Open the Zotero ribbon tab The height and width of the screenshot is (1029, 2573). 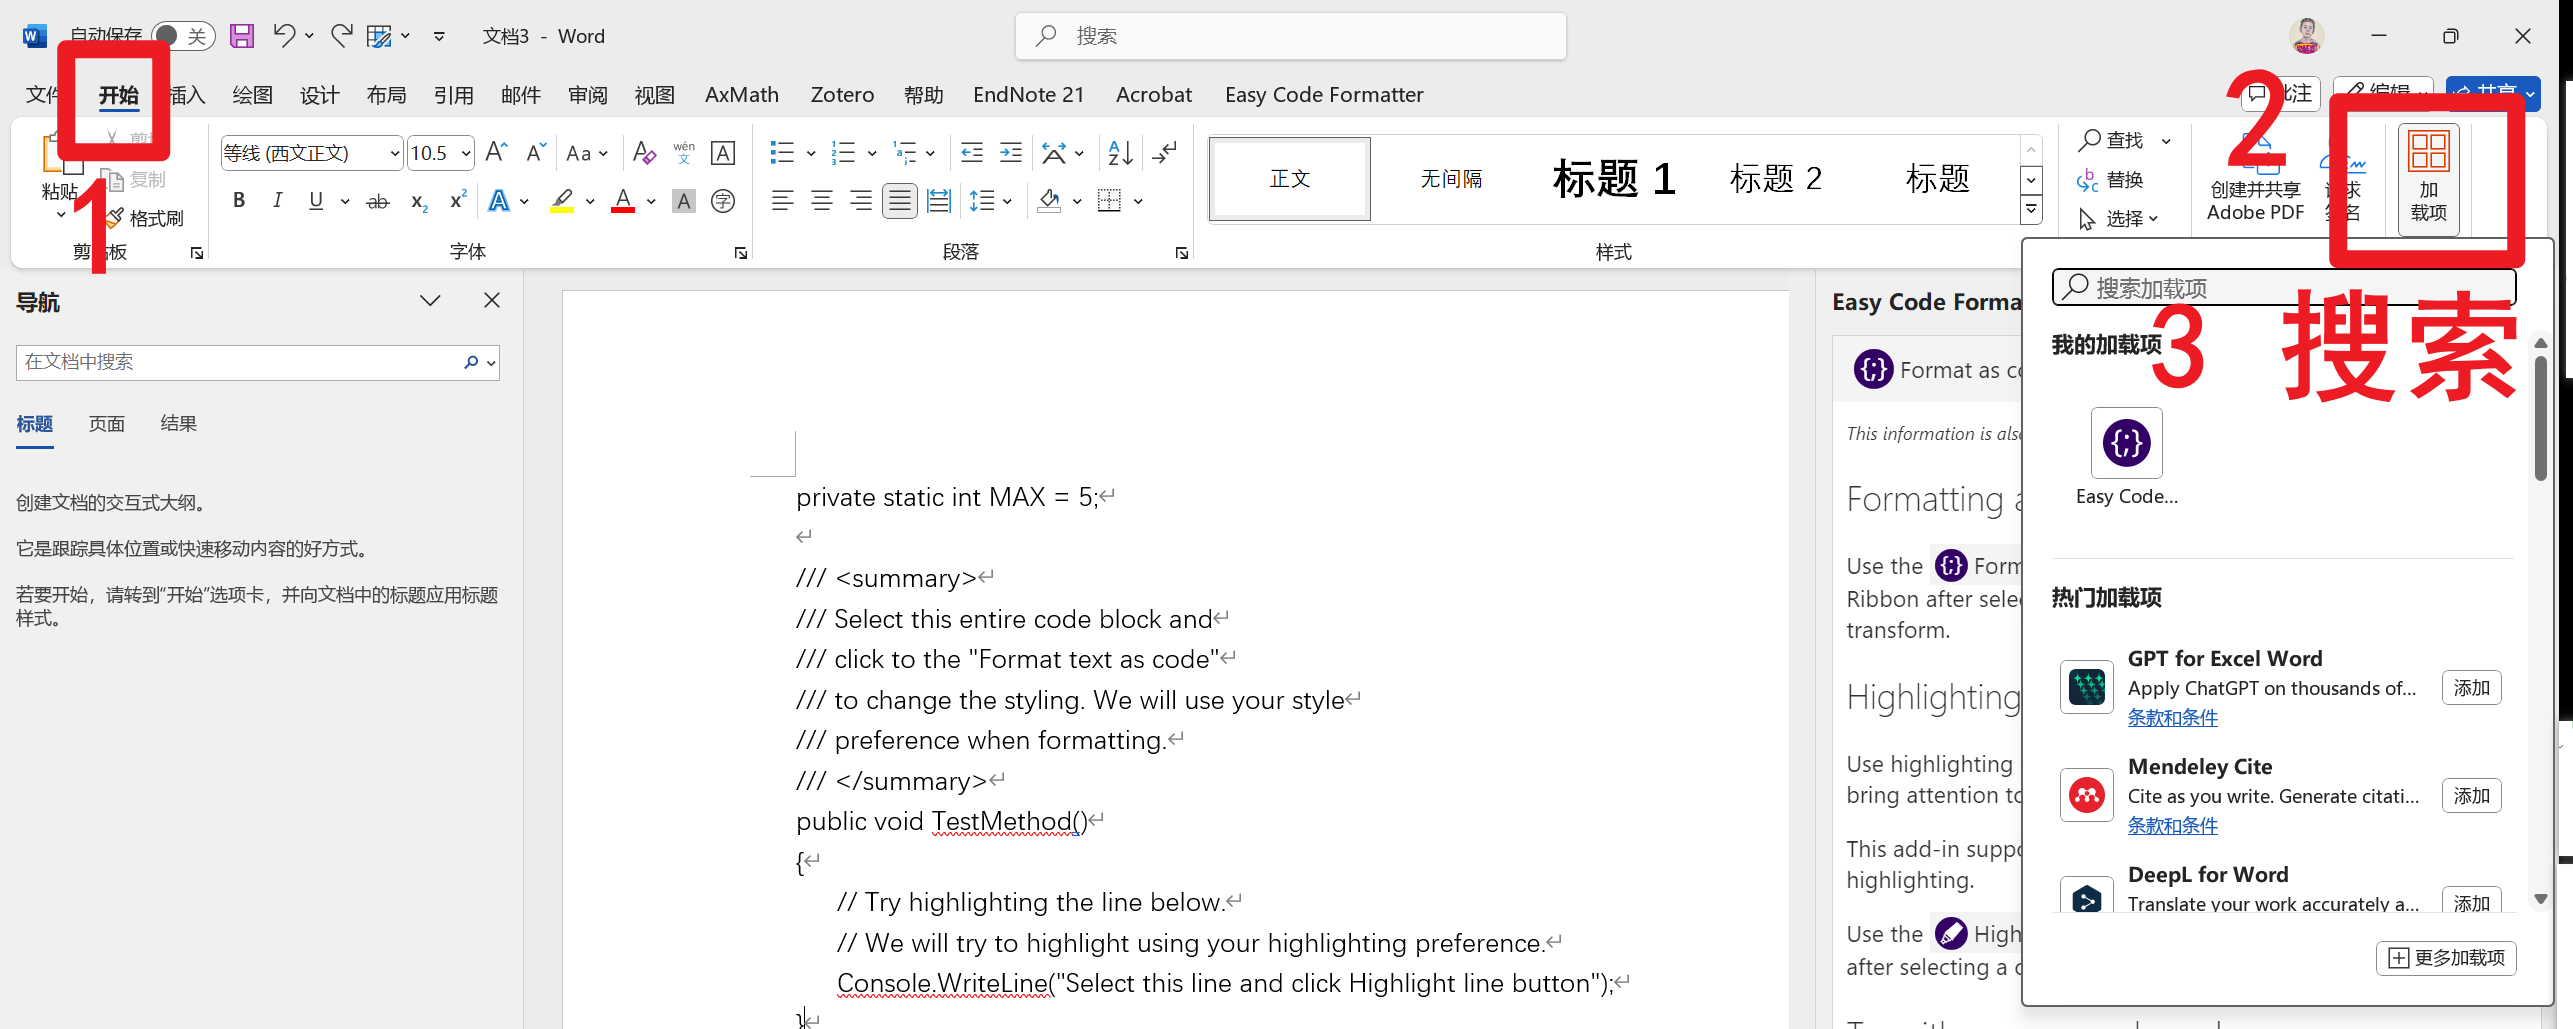842,95
